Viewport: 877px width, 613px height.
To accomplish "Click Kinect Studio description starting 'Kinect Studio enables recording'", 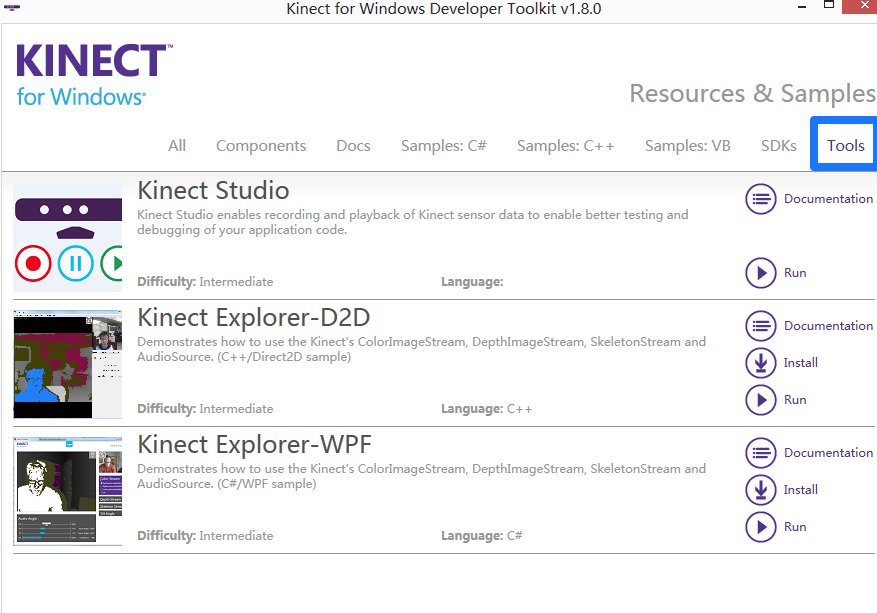I will click(413, 222).
